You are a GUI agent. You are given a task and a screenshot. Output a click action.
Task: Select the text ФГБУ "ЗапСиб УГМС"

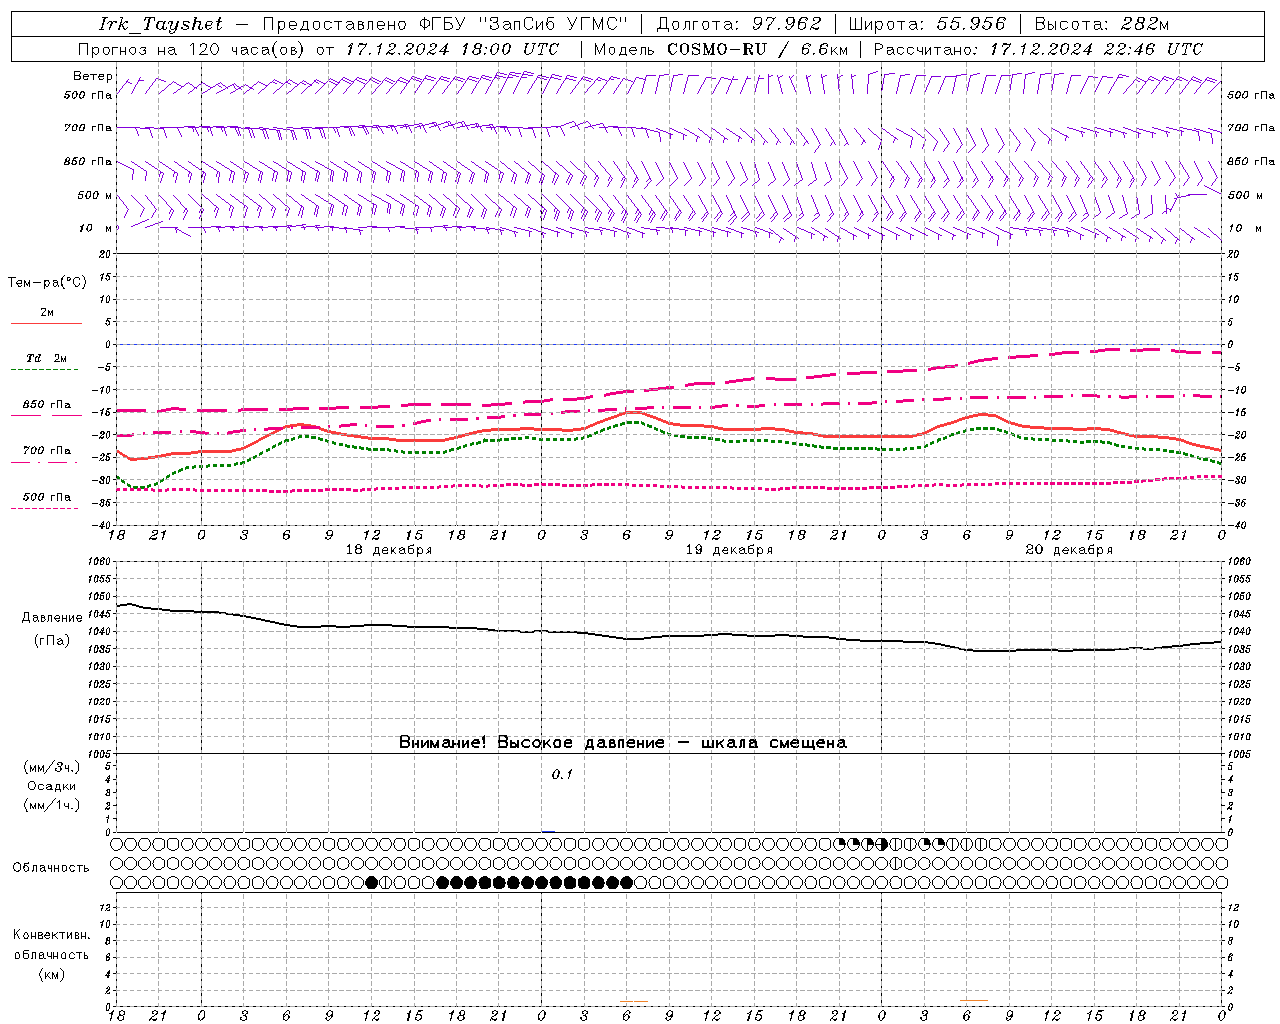526,24
